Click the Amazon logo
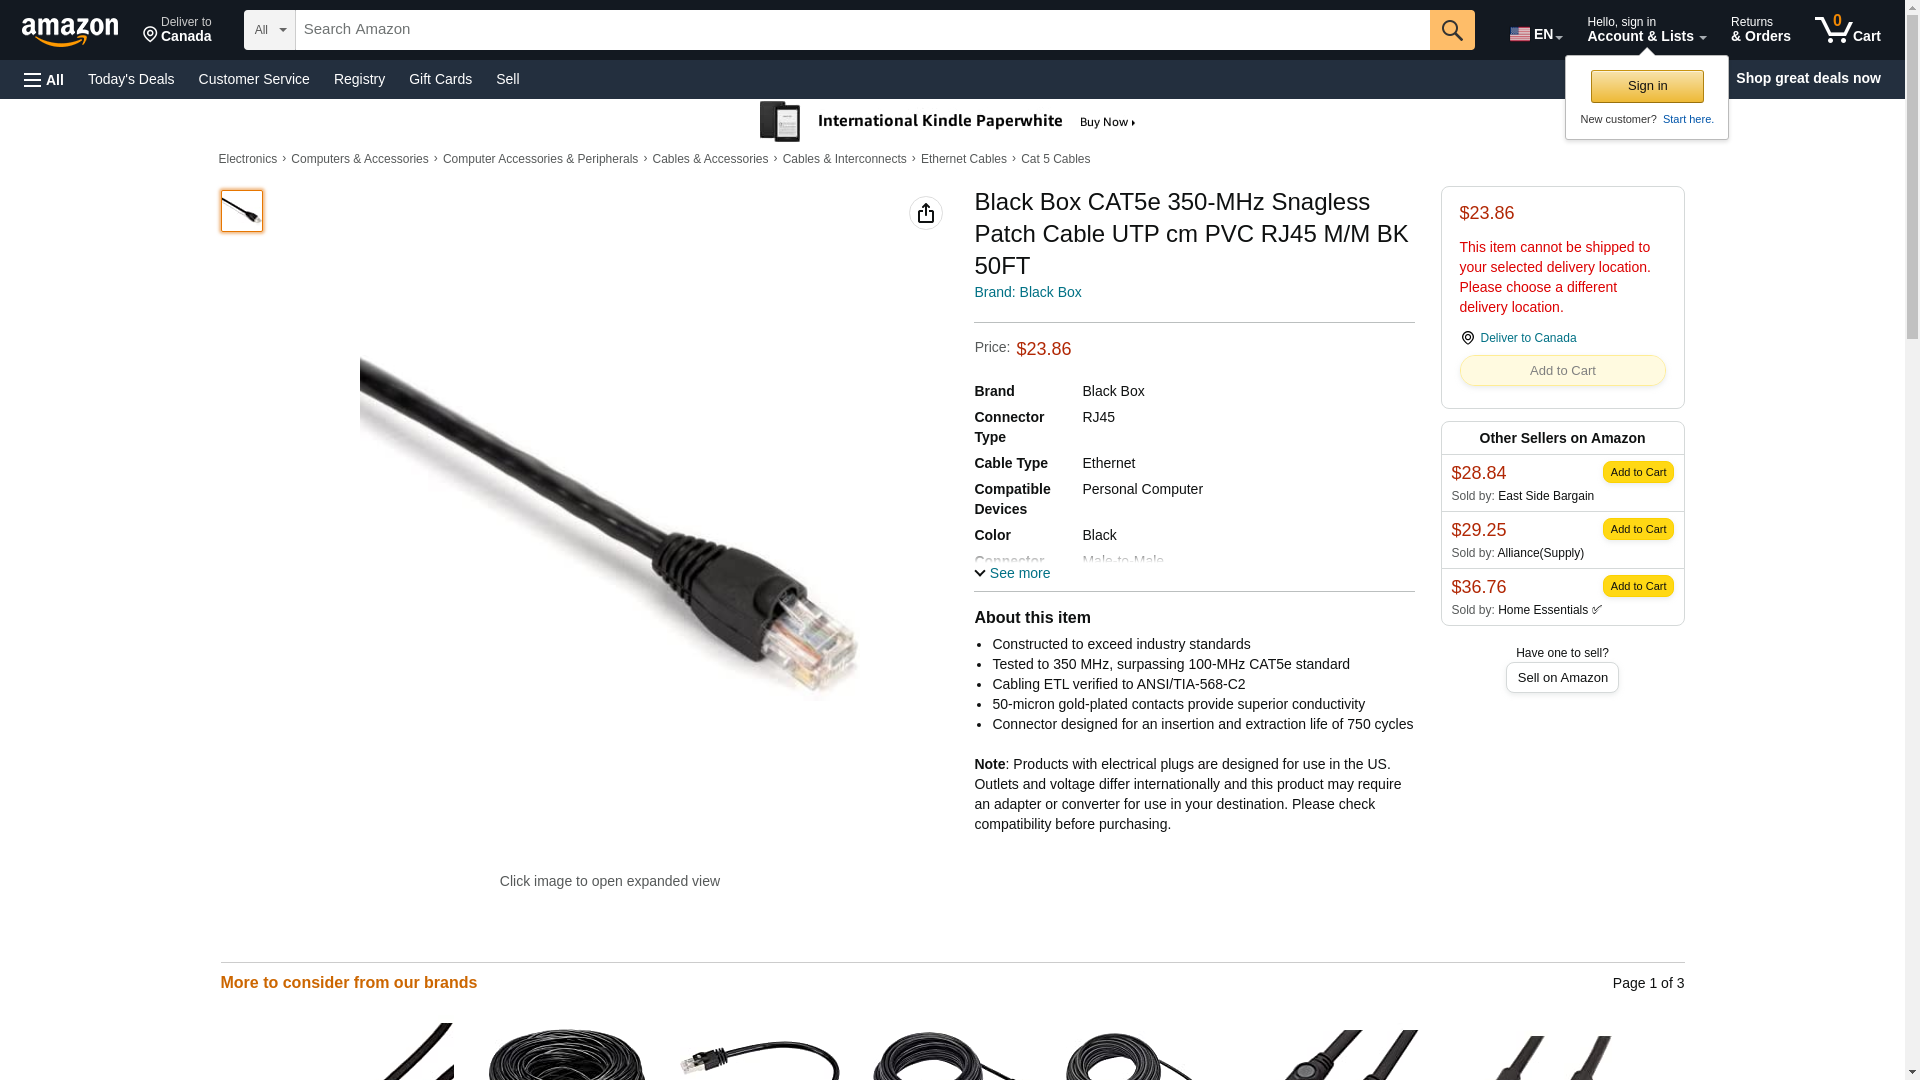1920x1080 pixels. (70, 31)
